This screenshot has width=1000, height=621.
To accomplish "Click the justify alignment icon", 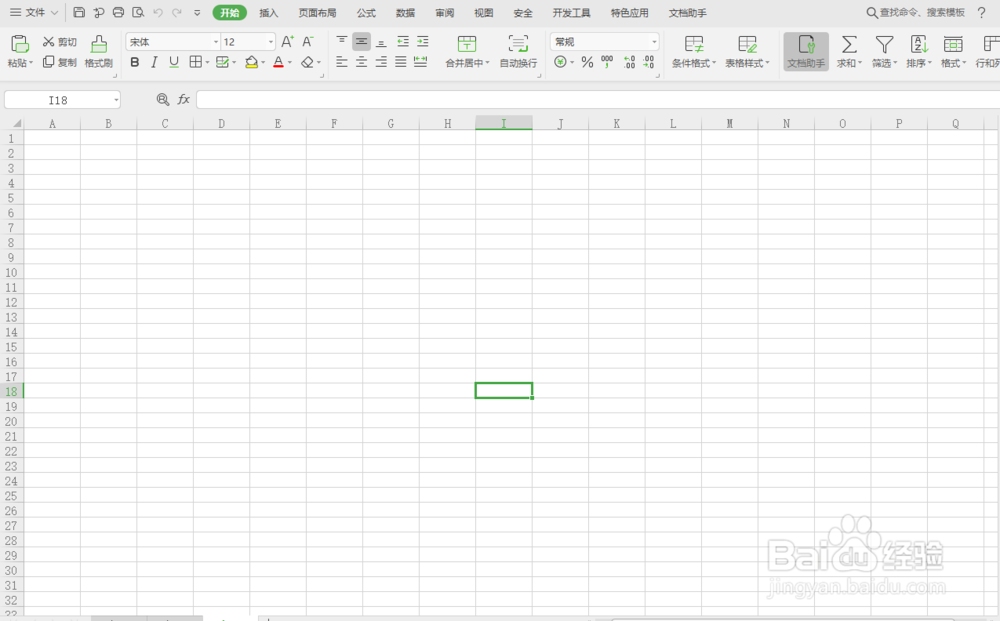I will coord(401,62).
